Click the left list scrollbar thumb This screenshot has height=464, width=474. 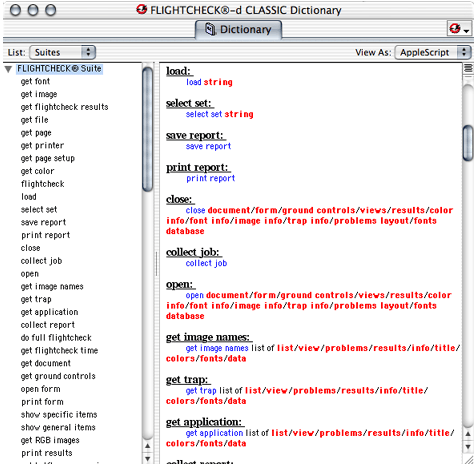147,129
